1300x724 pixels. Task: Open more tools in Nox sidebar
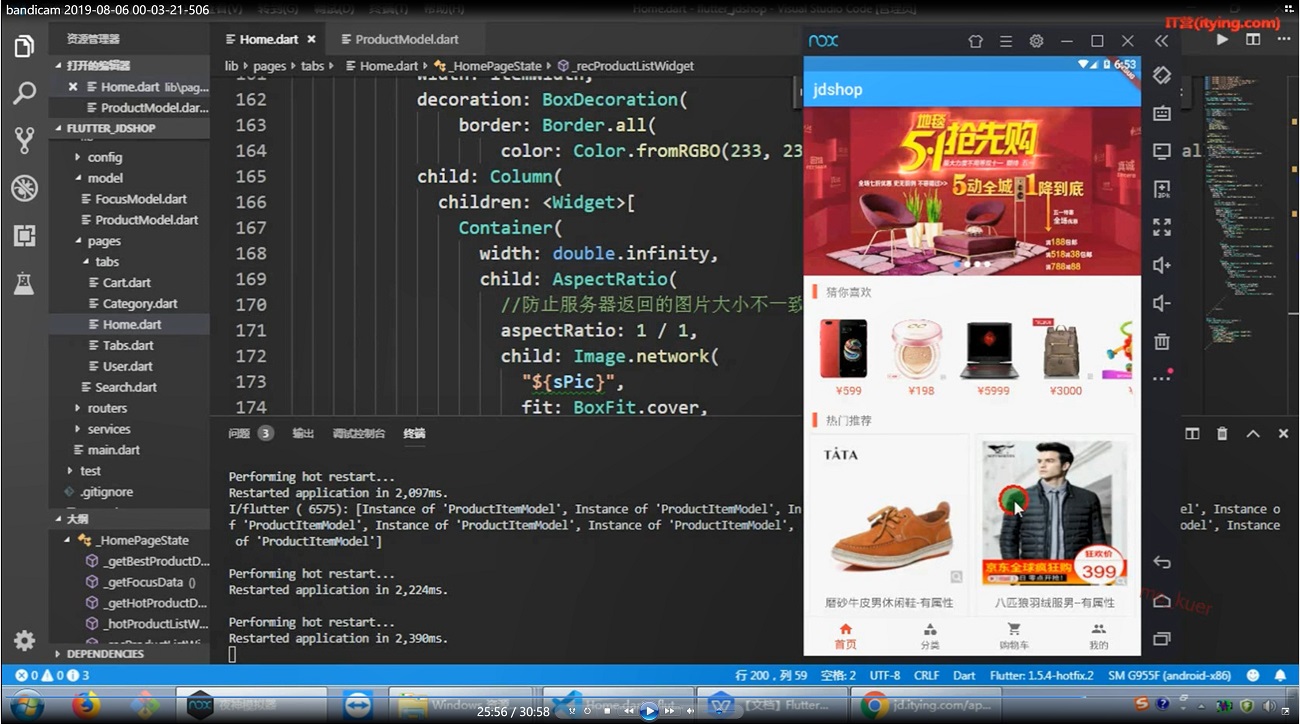coord(1161,378)
